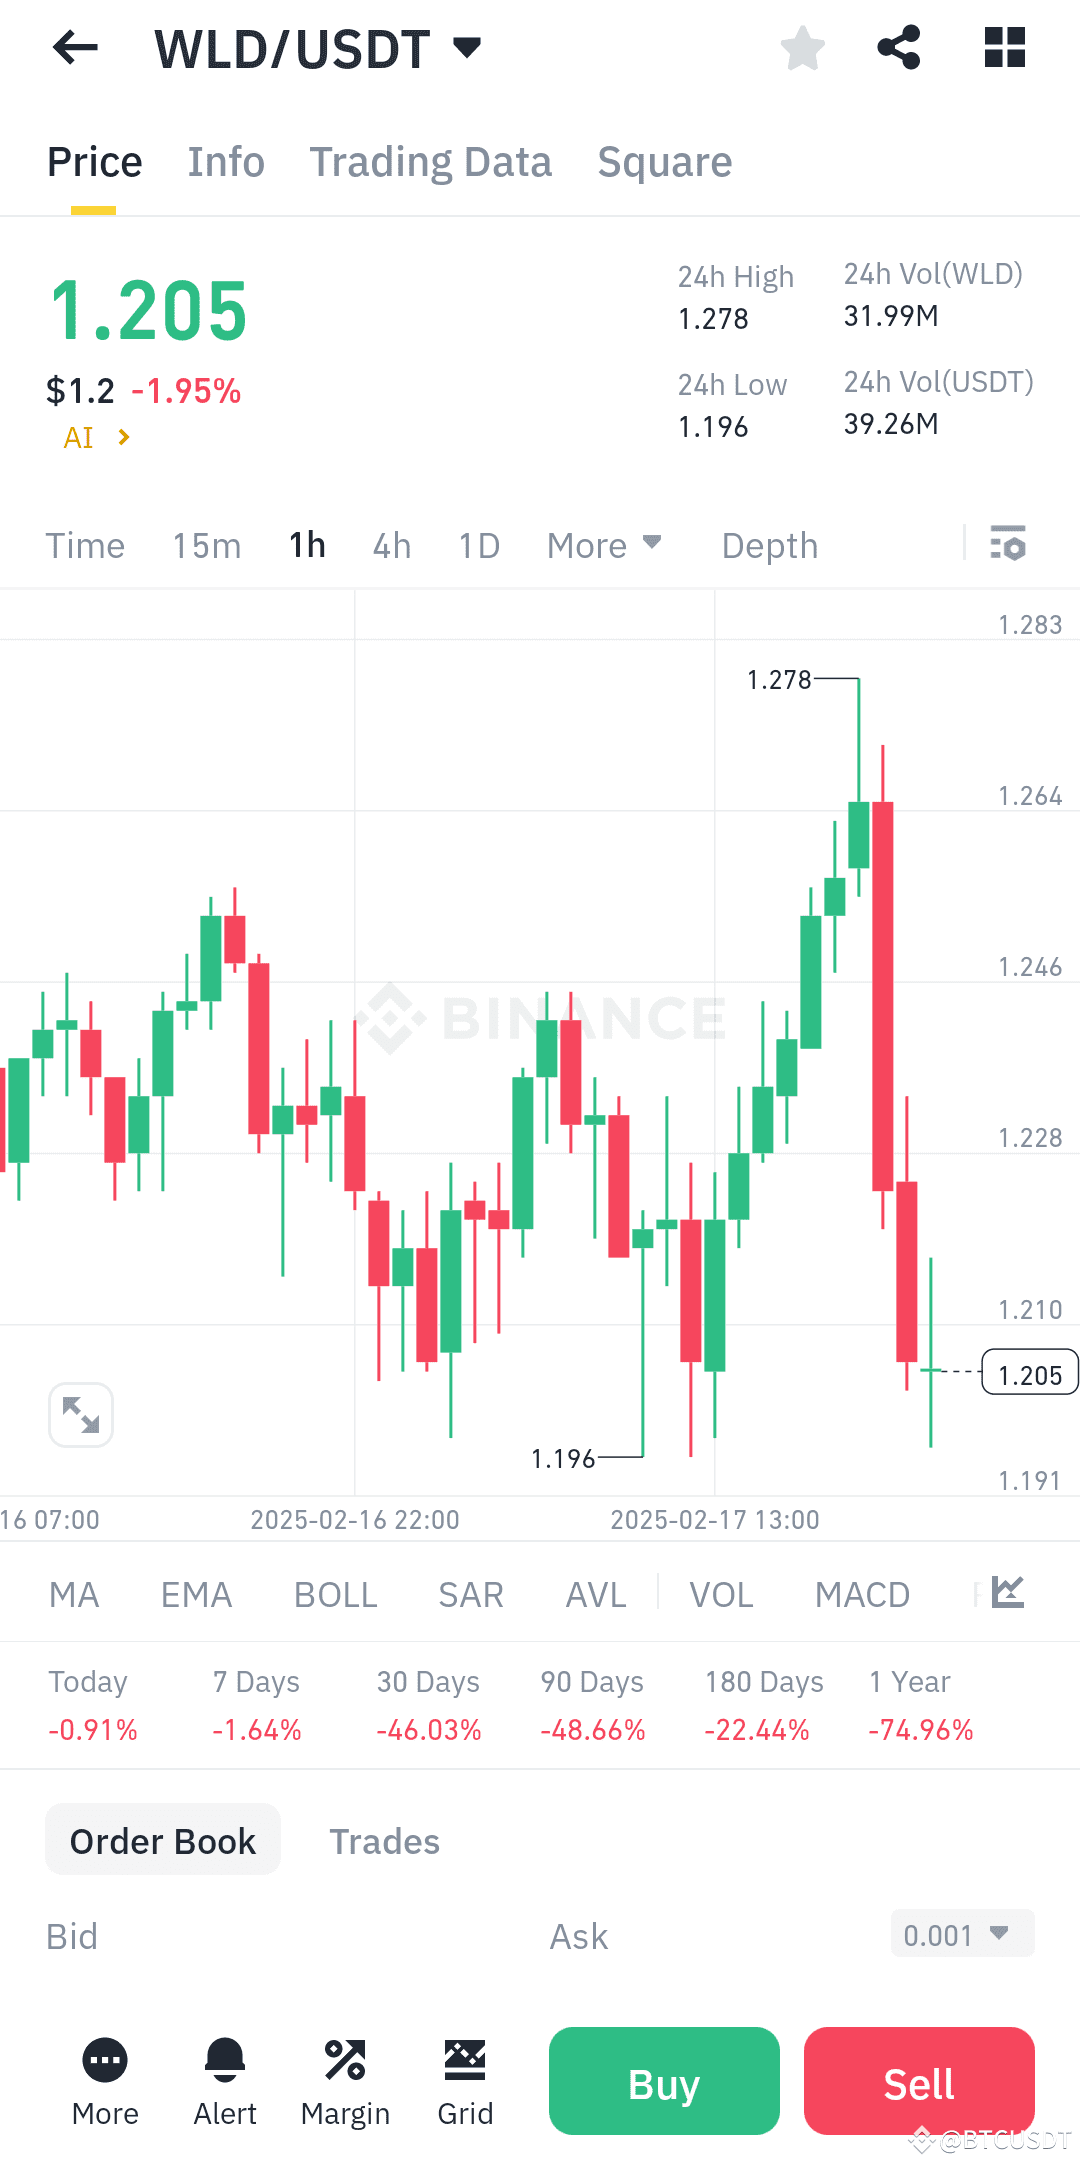1080x2163 pixels.
Task: Expand the More timeframe dropdown
Action: (x=604, y=545)
